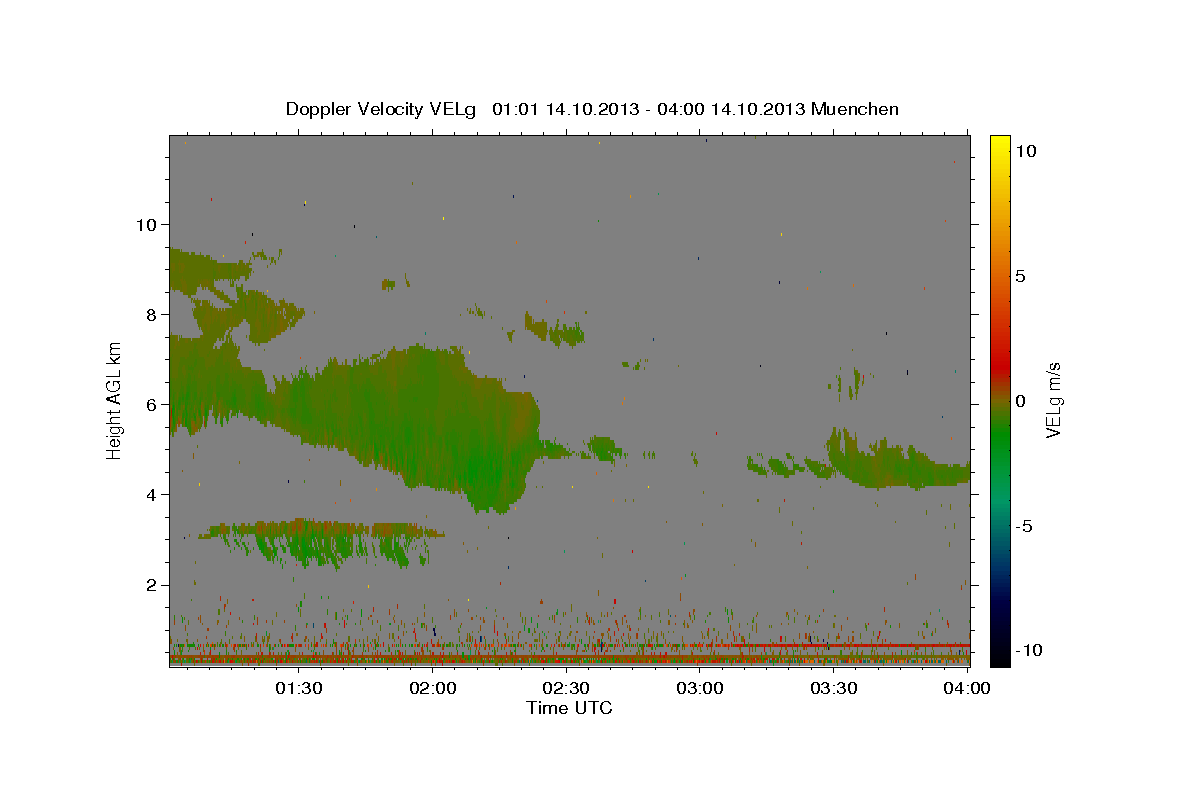Click the height tick label 10
This screenshot has width=1200, height=800.
[147, 224]
